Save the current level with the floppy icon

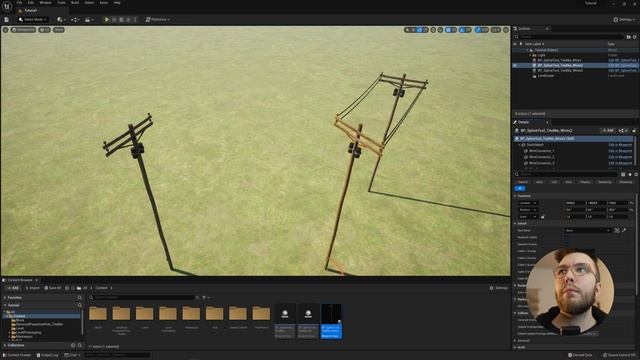(x=6, y=20)
